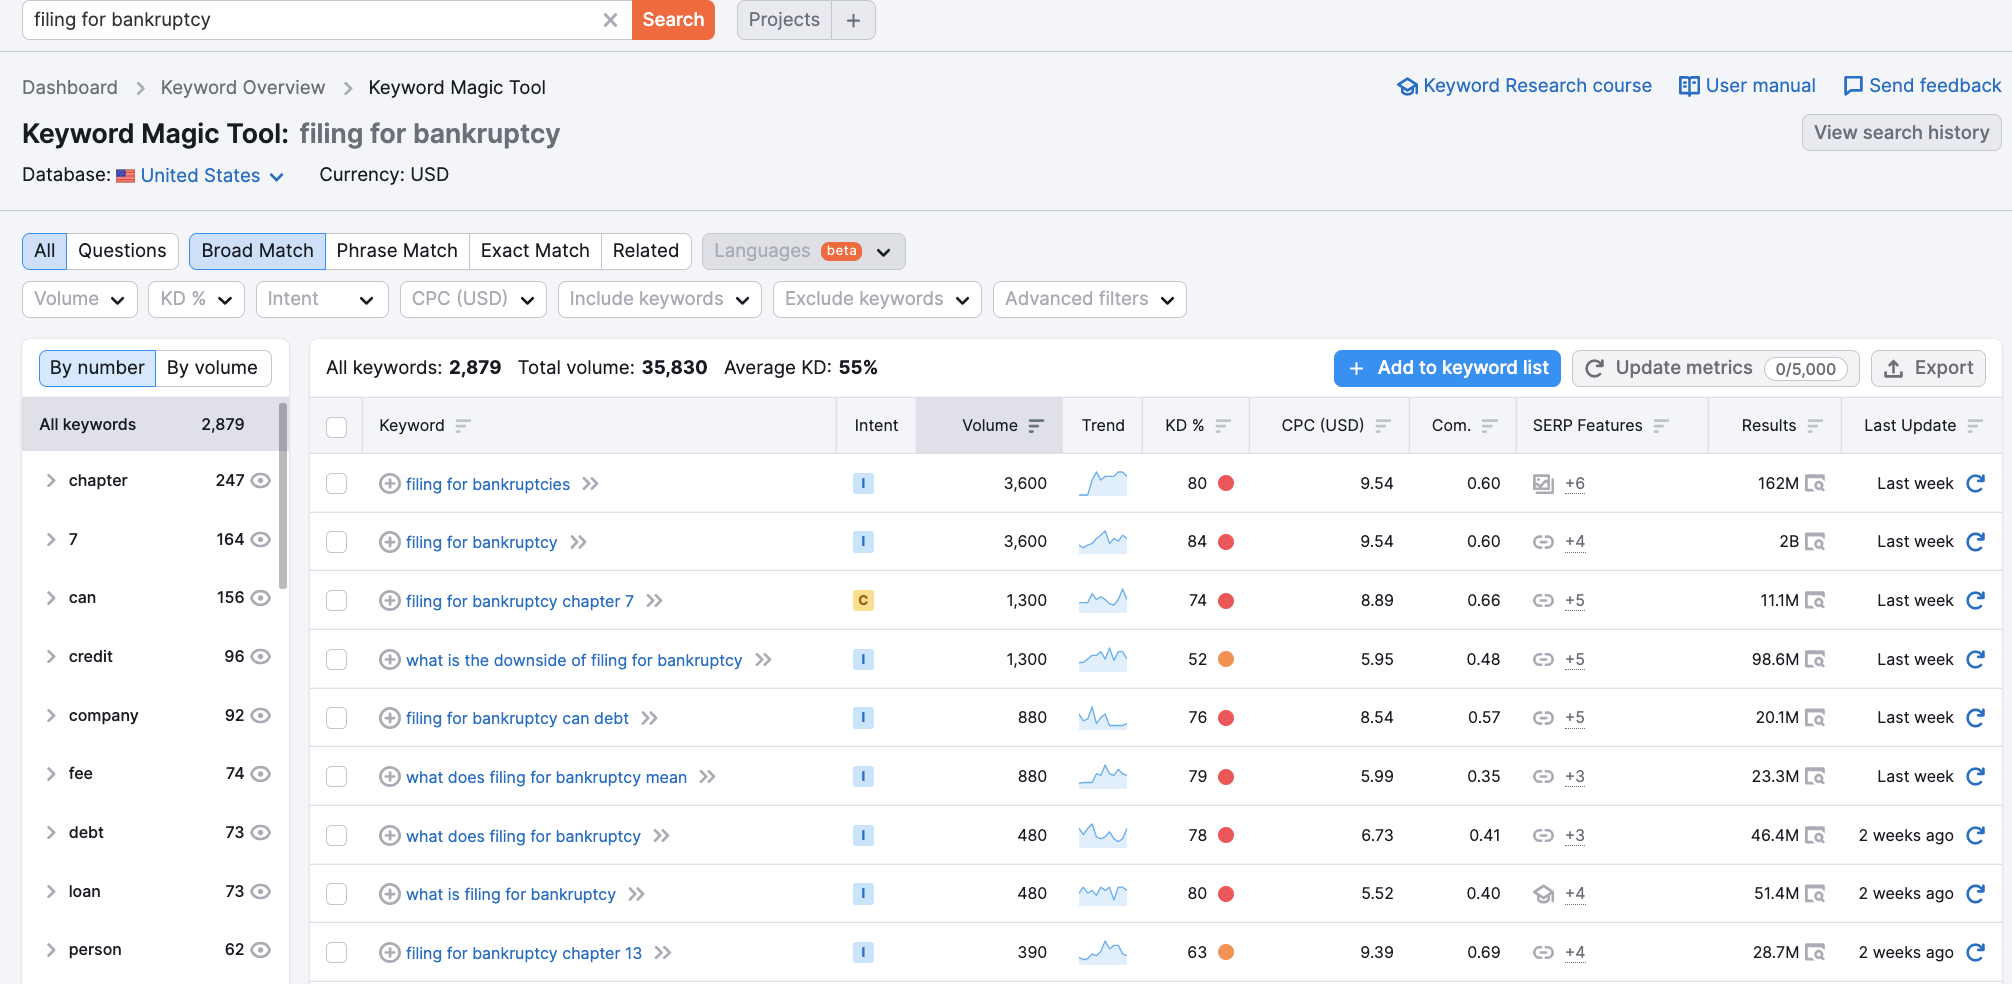Toggle the eye icon for the 'chapter' group
The image size is (2012, 984).
(260, 481)
